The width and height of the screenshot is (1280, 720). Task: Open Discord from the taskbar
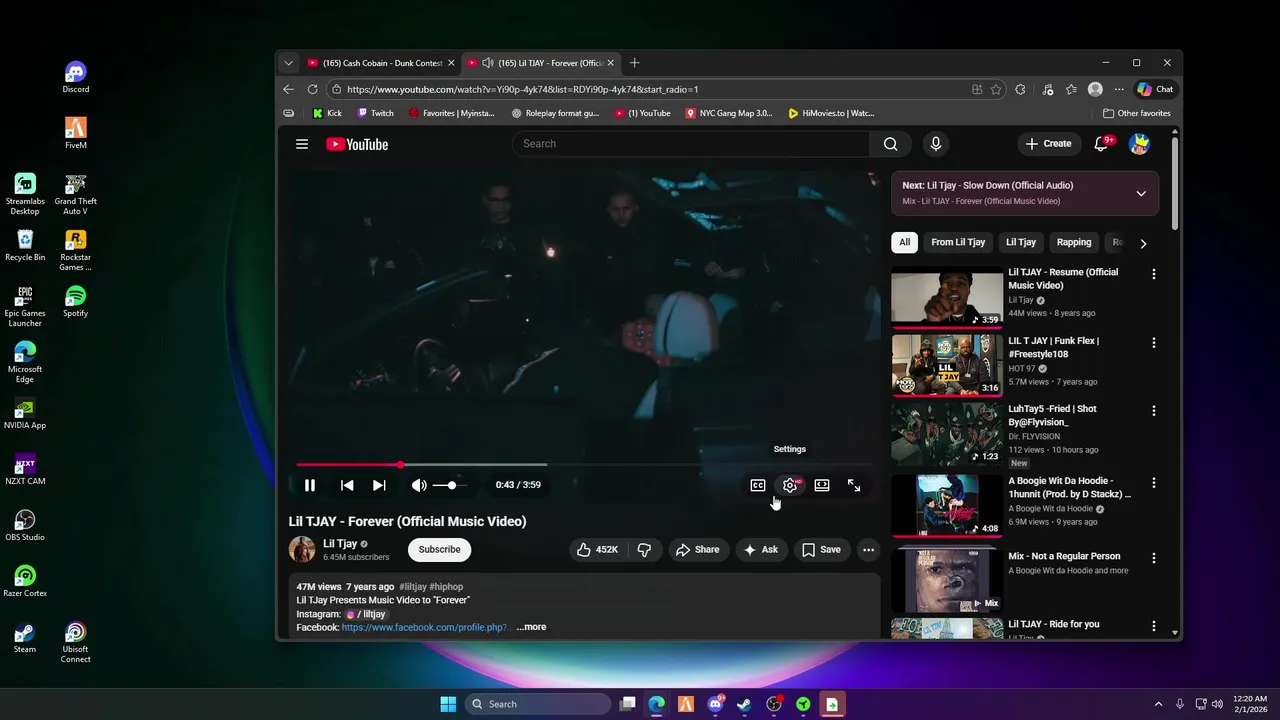715,704
